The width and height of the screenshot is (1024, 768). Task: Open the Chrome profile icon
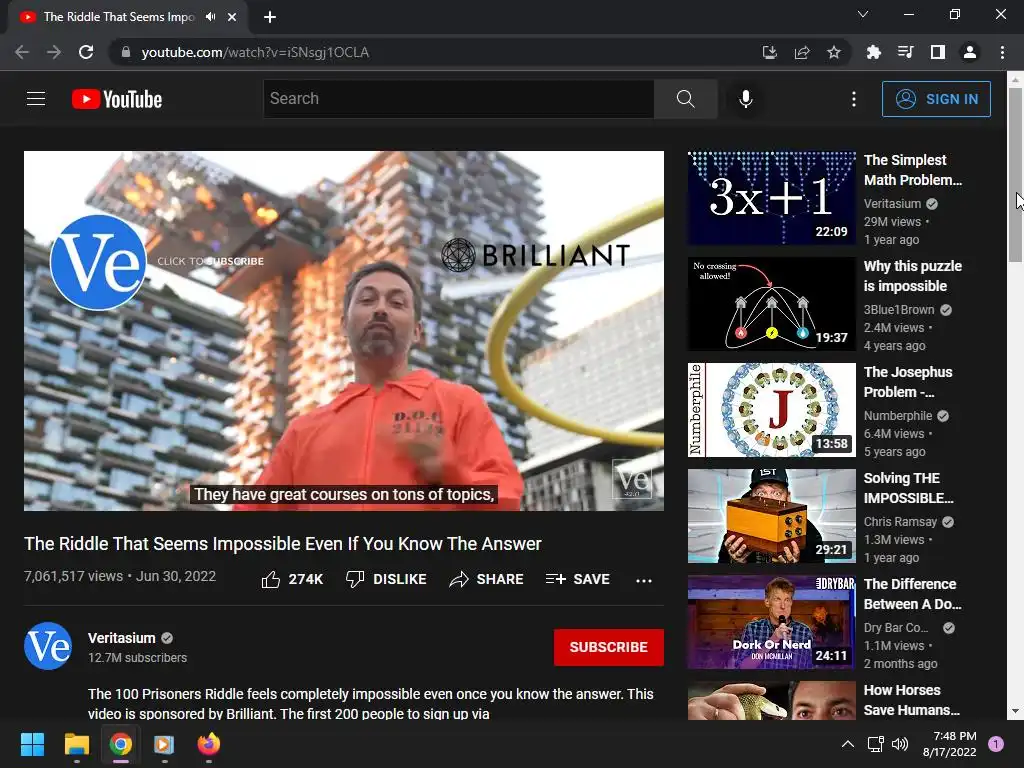(x=970, y=52)
